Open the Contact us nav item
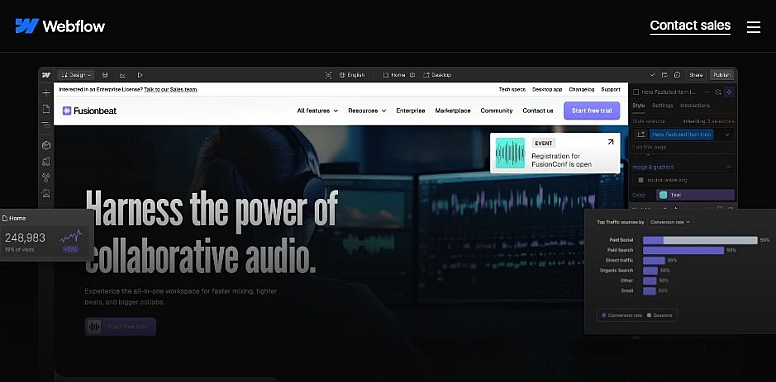The height and width of the screenshot is (382, 776). pyautogui.click(x=538, y=111)
